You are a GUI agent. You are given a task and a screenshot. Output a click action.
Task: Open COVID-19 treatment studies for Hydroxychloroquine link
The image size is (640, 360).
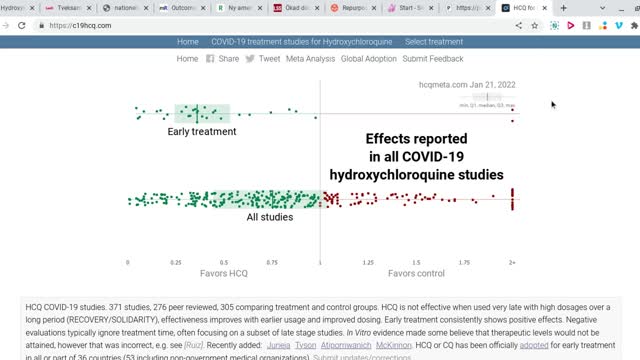302,42
